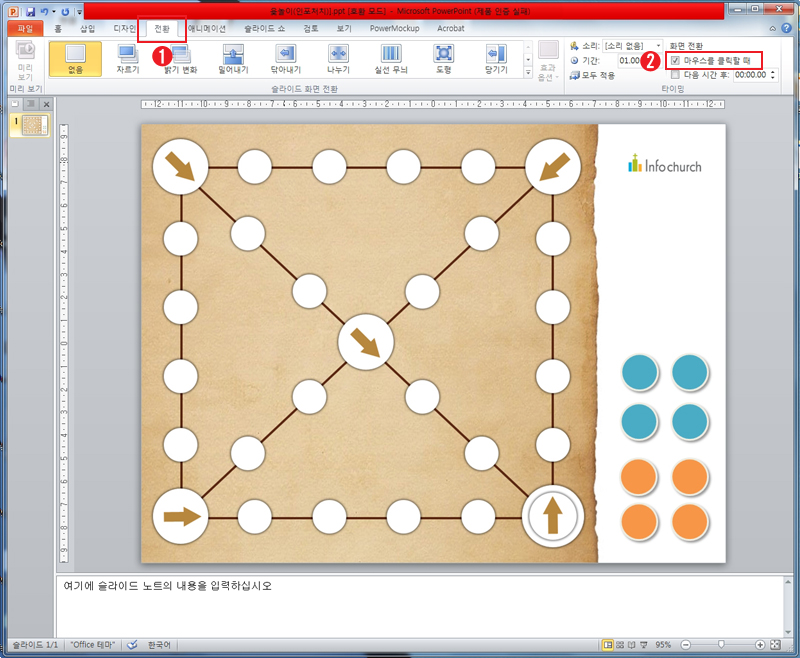Enable 다음 시간 후 checkbox
The width and height of the screenshot is (800, 658).
click(676, 74)
